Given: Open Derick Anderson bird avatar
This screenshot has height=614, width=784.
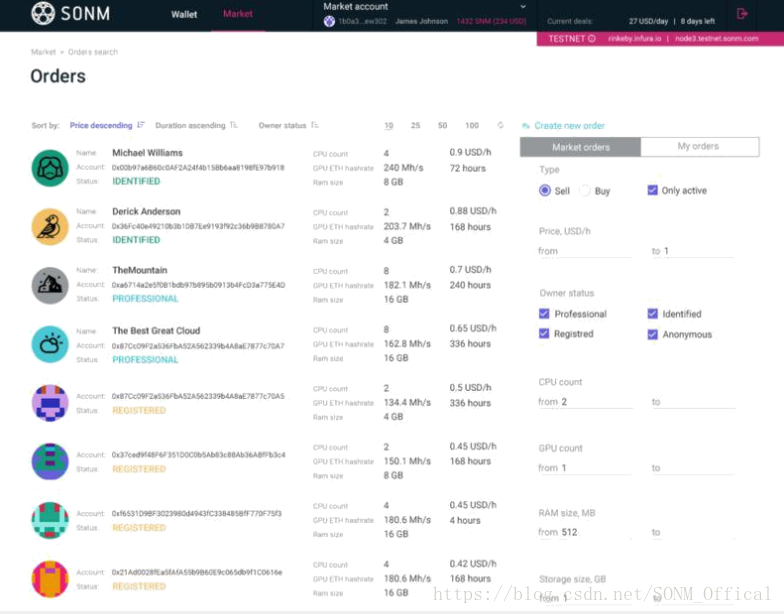Looking at the screenshot, I should (x=50, y=226).
